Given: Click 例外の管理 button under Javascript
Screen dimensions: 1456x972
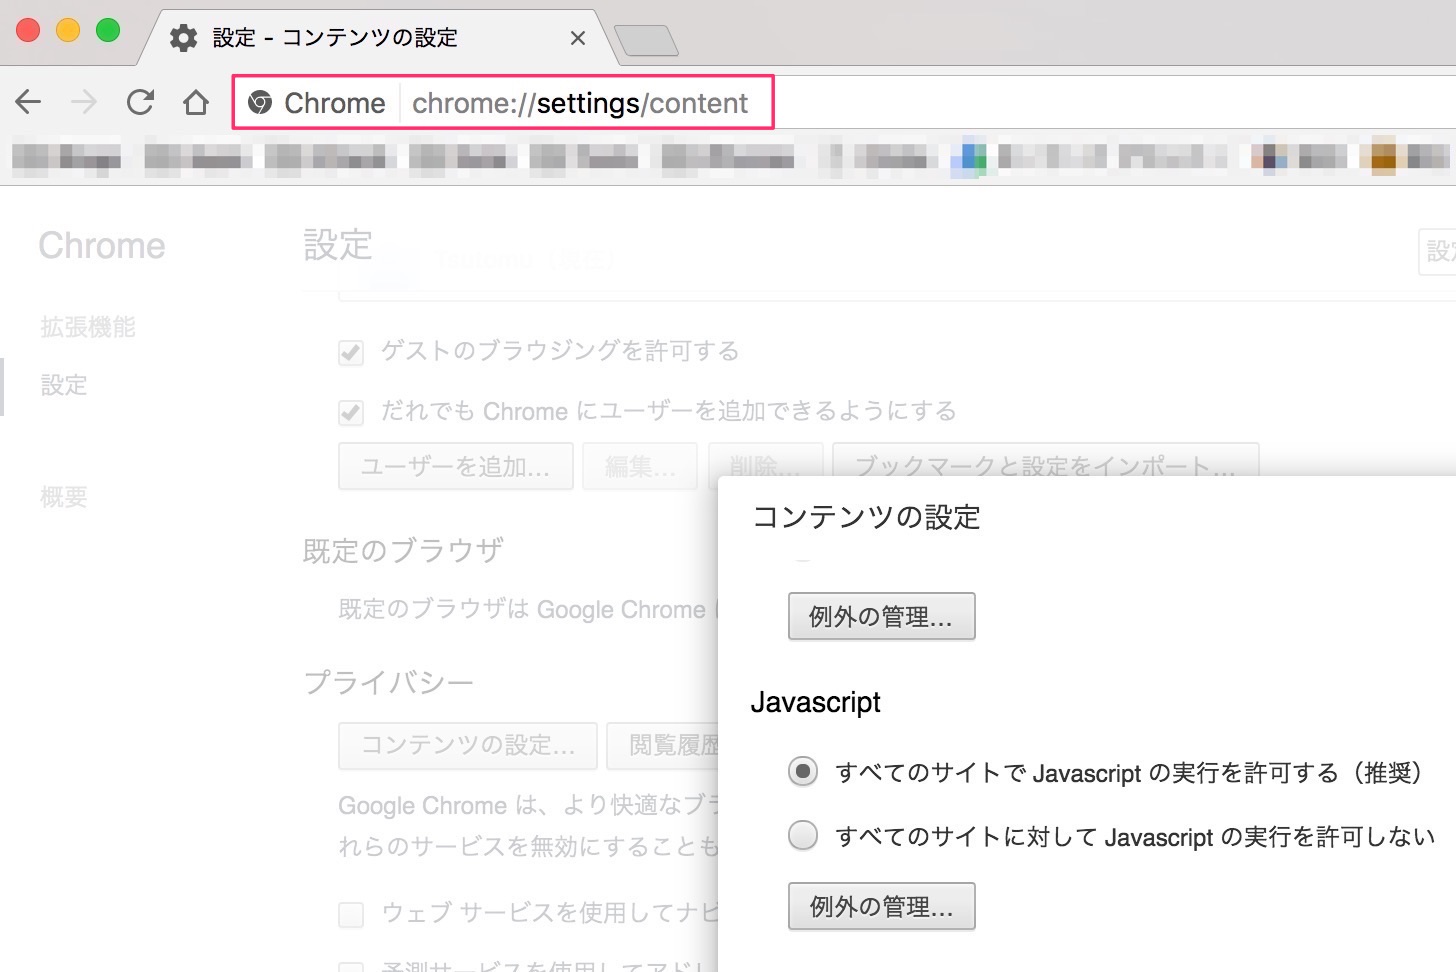Looking at the screenshot, I should (x=881, y=906).
